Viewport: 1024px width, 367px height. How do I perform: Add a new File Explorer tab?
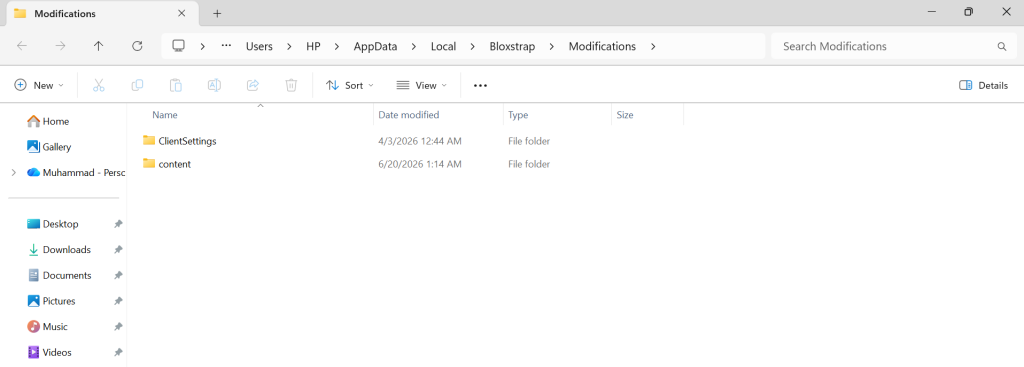click(217, 13)
